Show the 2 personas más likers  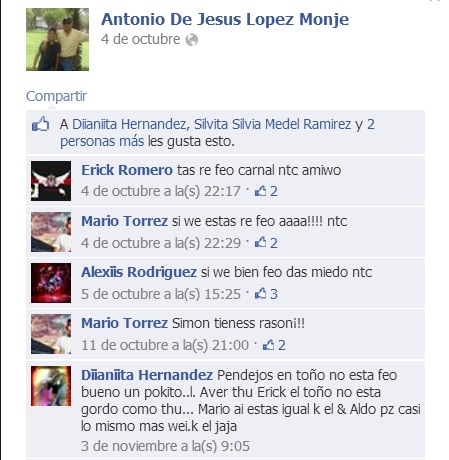[x=217, y=133]
